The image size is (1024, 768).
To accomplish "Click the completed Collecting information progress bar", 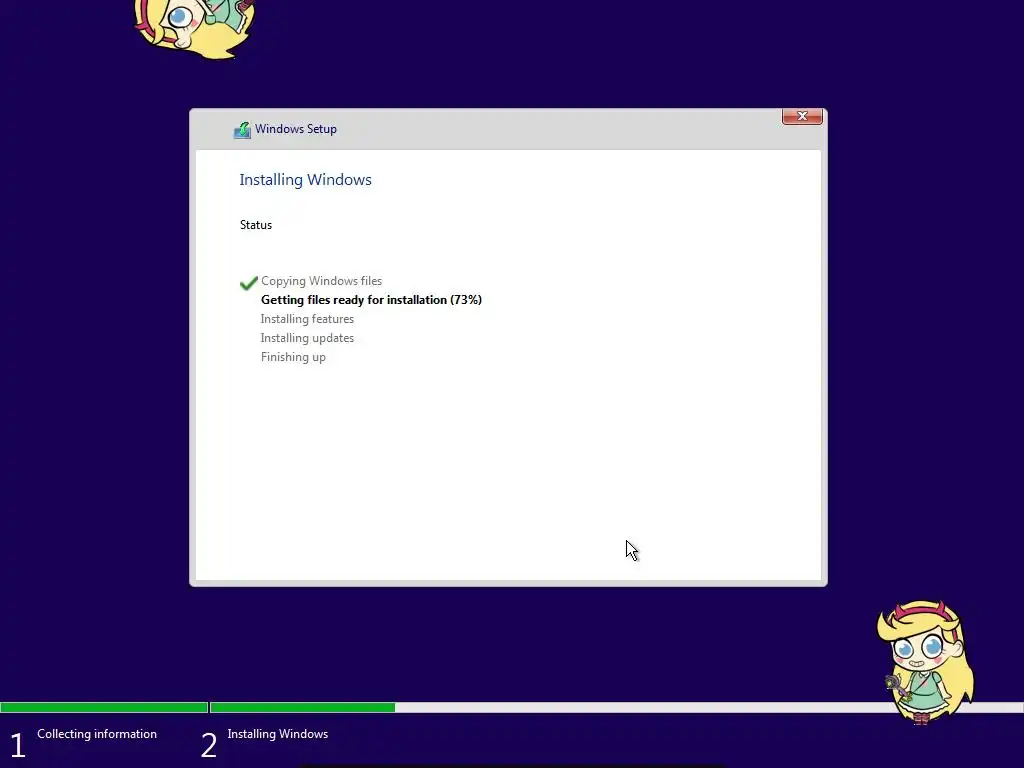I will 104,707.
